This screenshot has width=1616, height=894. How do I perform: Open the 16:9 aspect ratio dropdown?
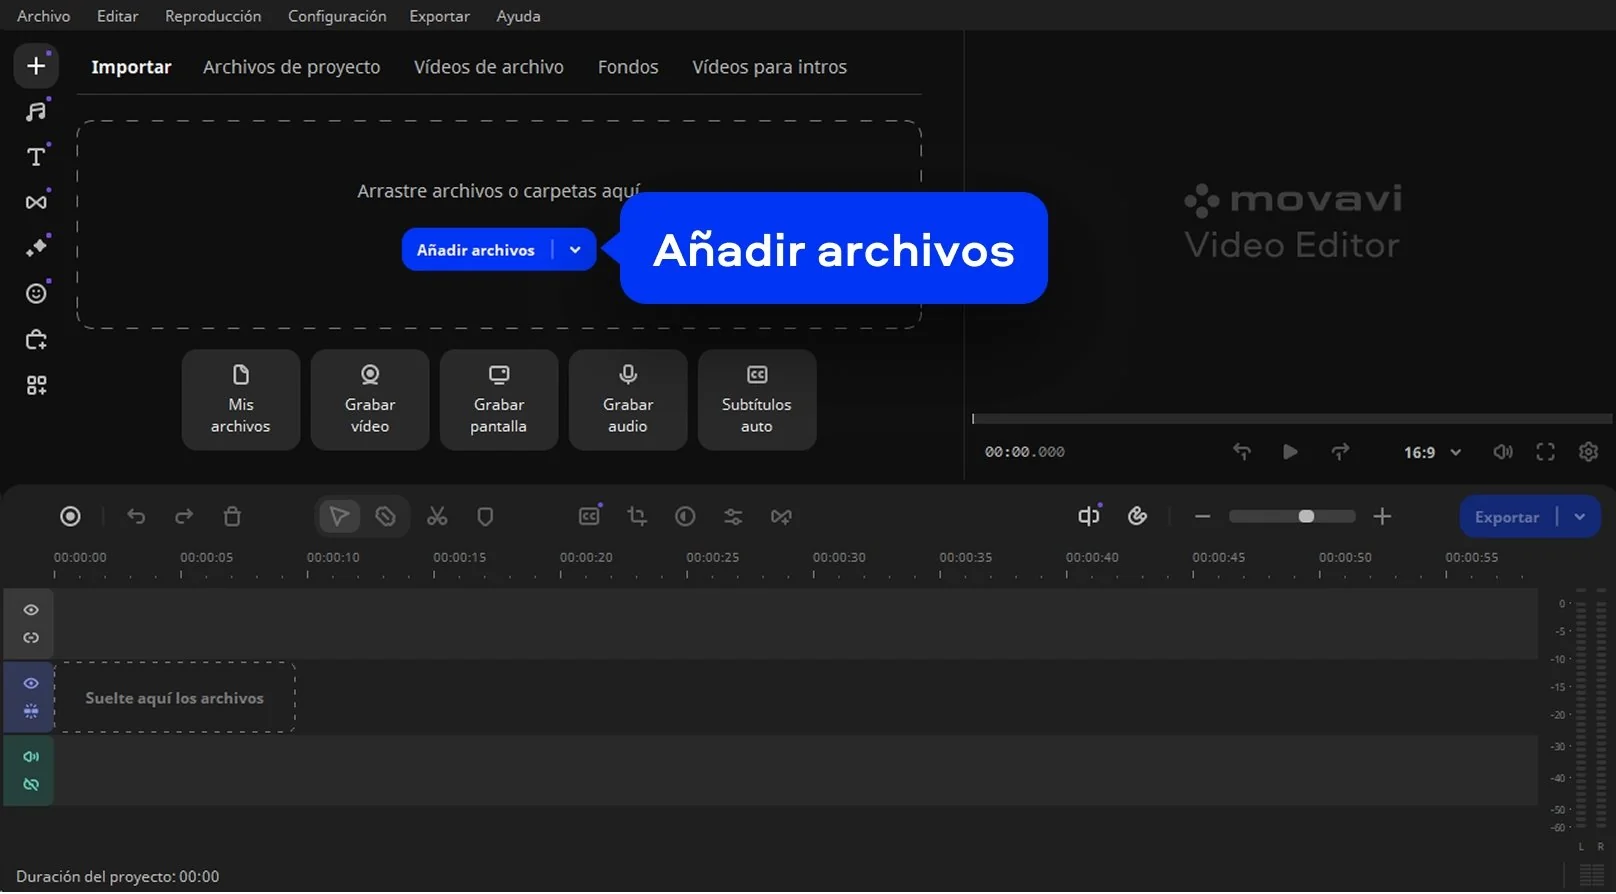(1432, 453)
